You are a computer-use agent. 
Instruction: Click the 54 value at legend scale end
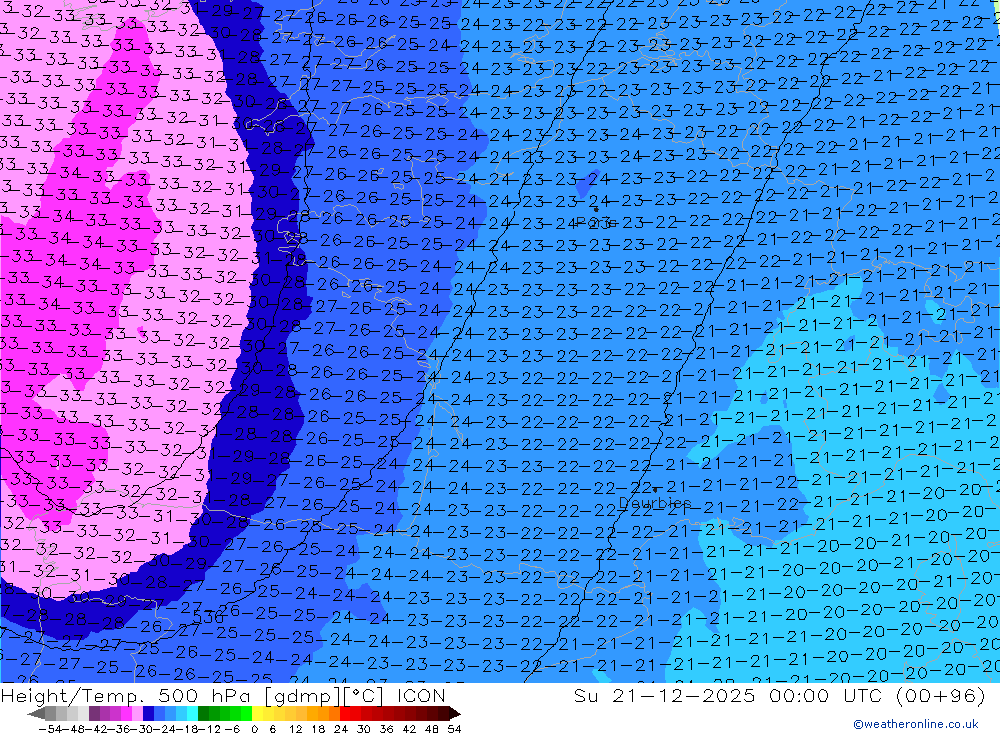[x=454, y=729]
